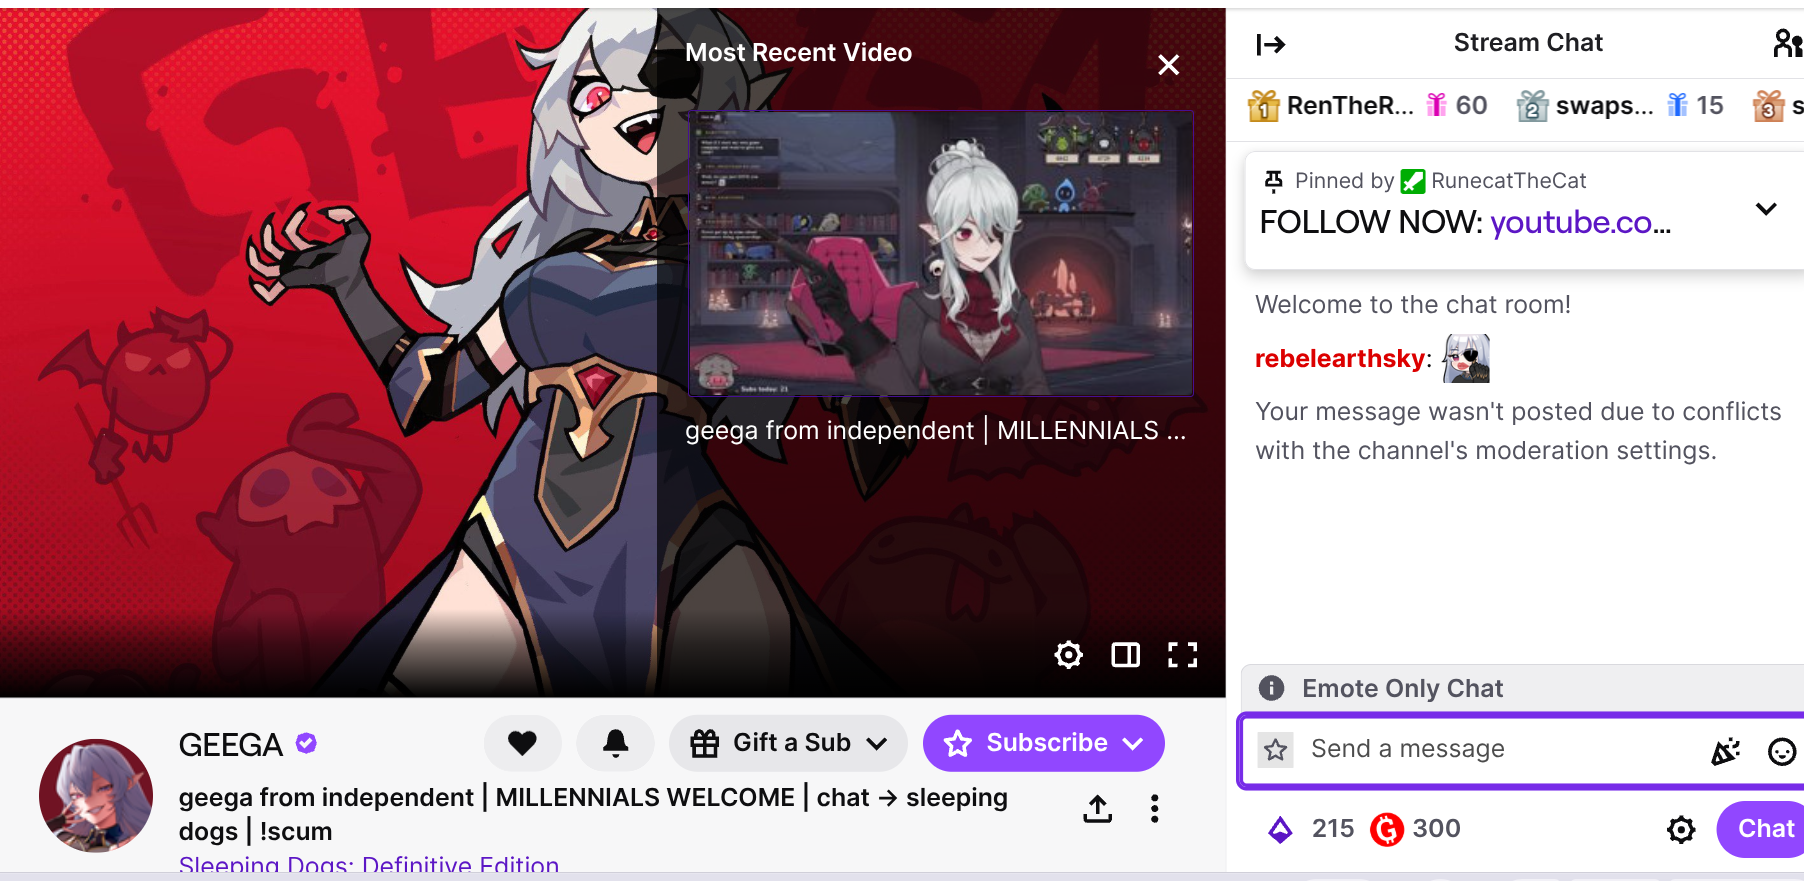1804x881 pixels.
Task: Open the Gift a Sub dropdown
Action: coord(788,743)
